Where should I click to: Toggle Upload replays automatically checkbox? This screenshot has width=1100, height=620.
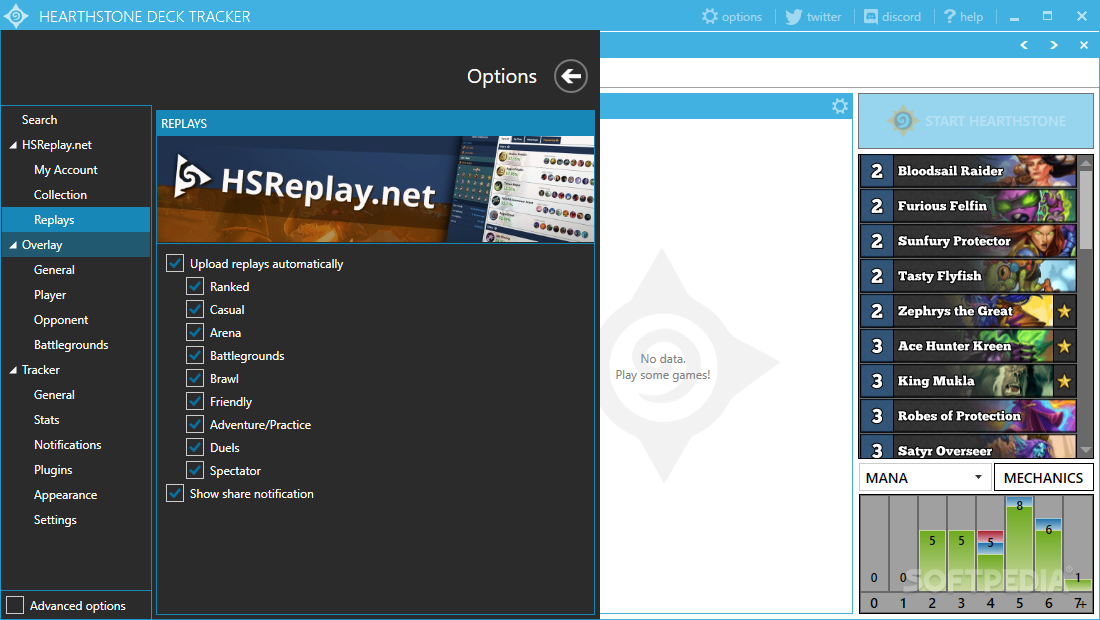[x=175, y=263]
